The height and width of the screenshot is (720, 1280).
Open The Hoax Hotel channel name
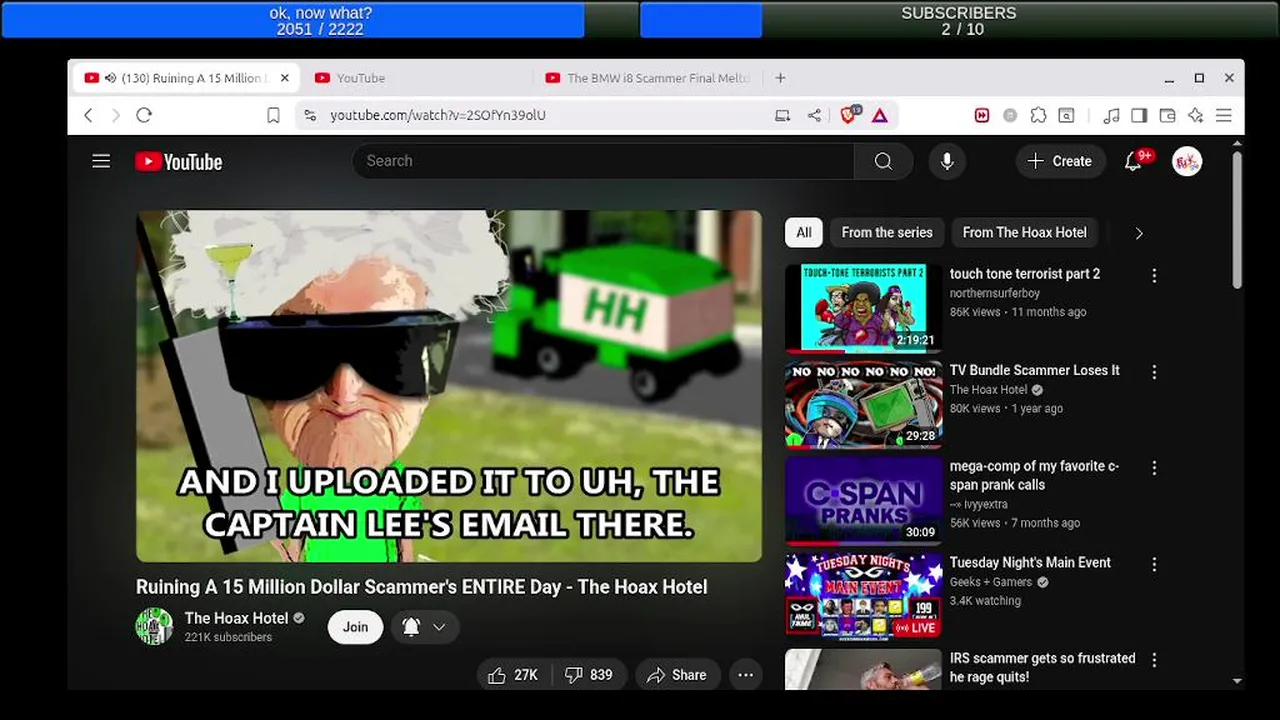(x=236, y=618)
